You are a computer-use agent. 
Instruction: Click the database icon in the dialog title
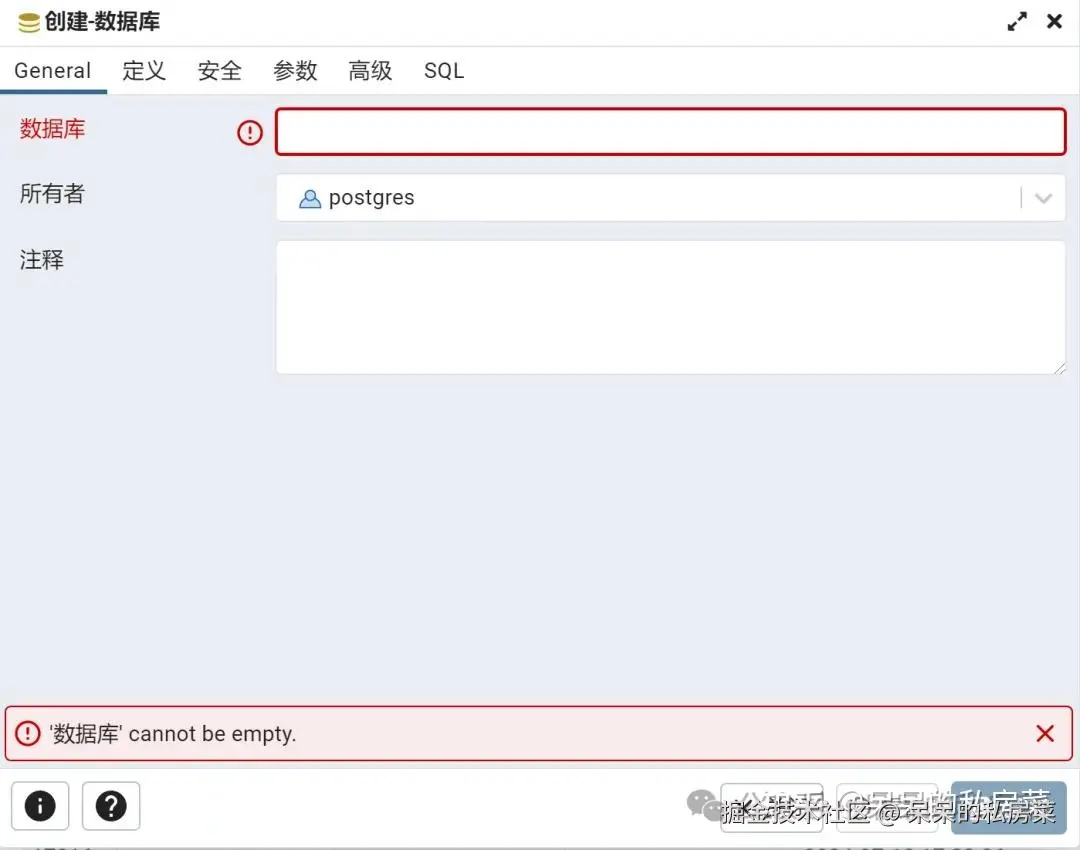(x=29, y=22)
